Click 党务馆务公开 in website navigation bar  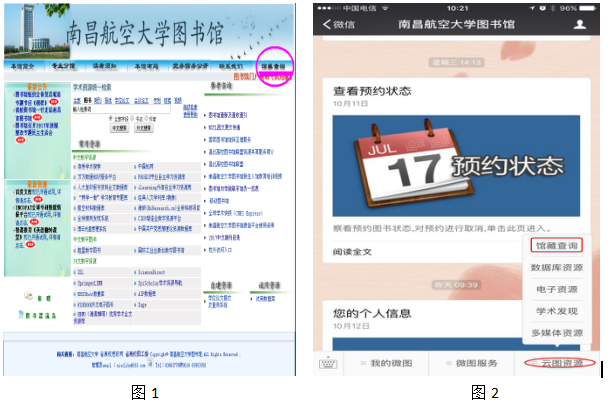190,66
